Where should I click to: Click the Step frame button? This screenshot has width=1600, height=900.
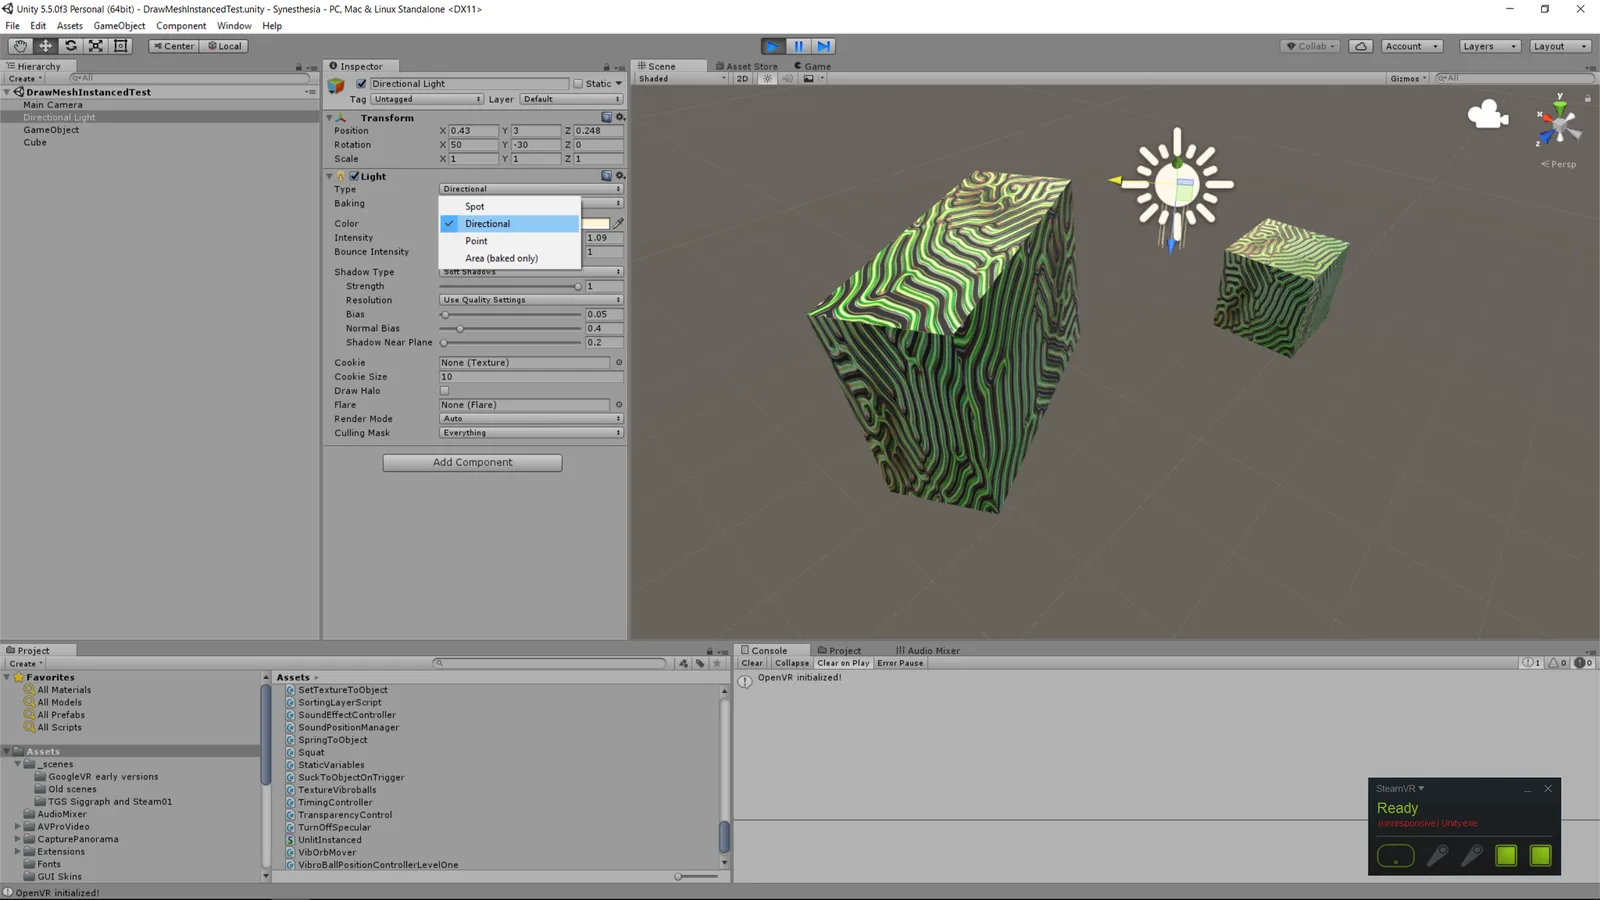pyautogui.click(x=823, y=46)
